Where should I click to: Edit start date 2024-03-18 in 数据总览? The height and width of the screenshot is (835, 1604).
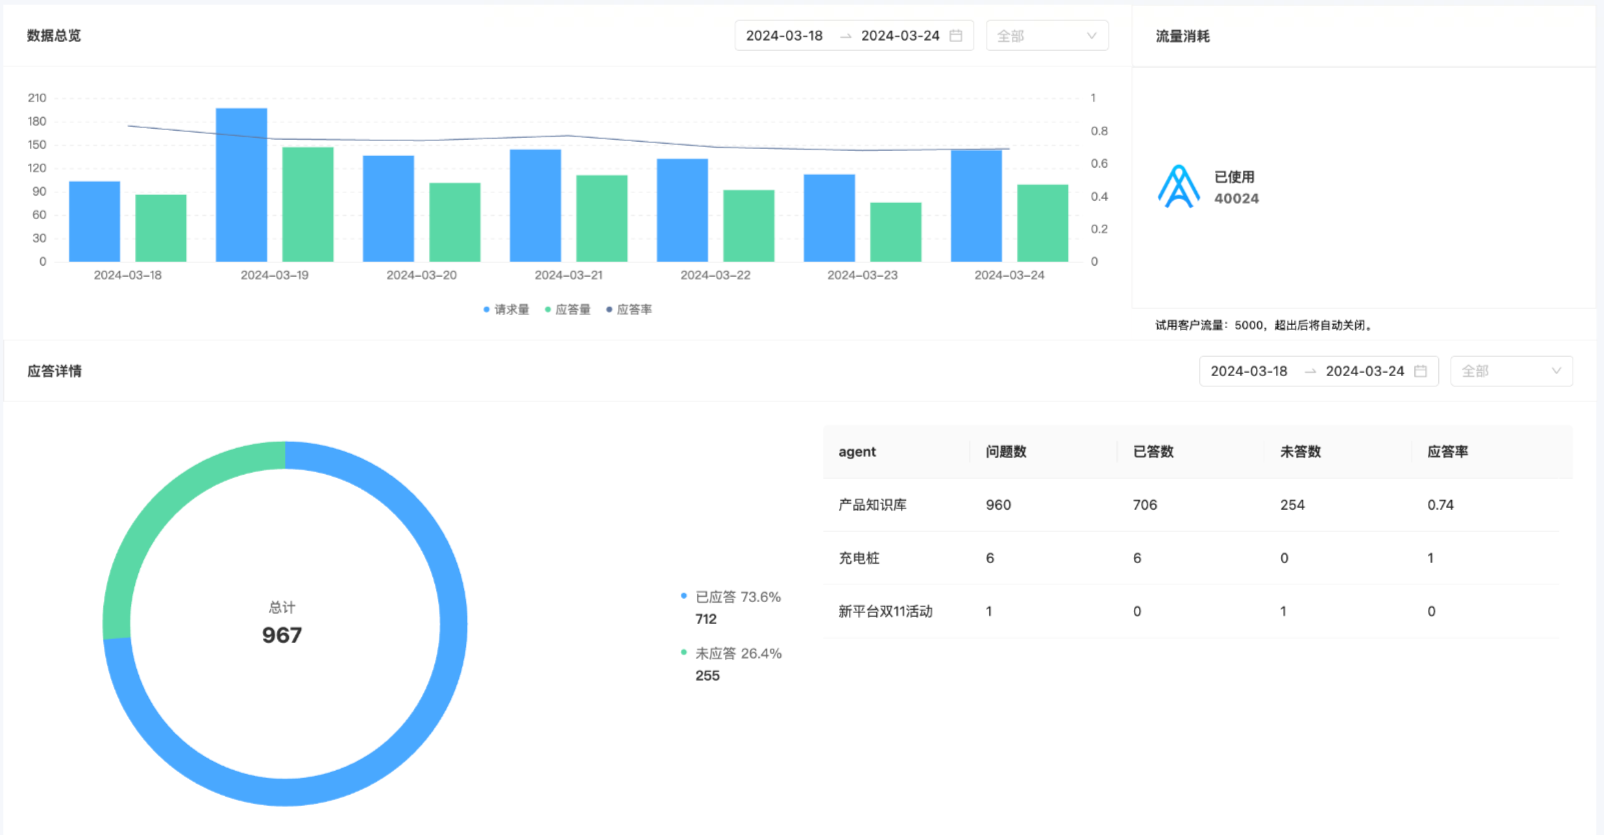coord(785,36)
